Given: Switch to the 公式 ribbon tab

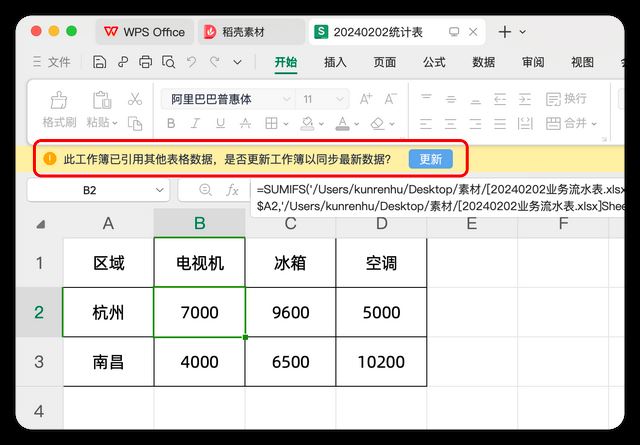Looking at the screenshot, I should [x=434, y=62].
